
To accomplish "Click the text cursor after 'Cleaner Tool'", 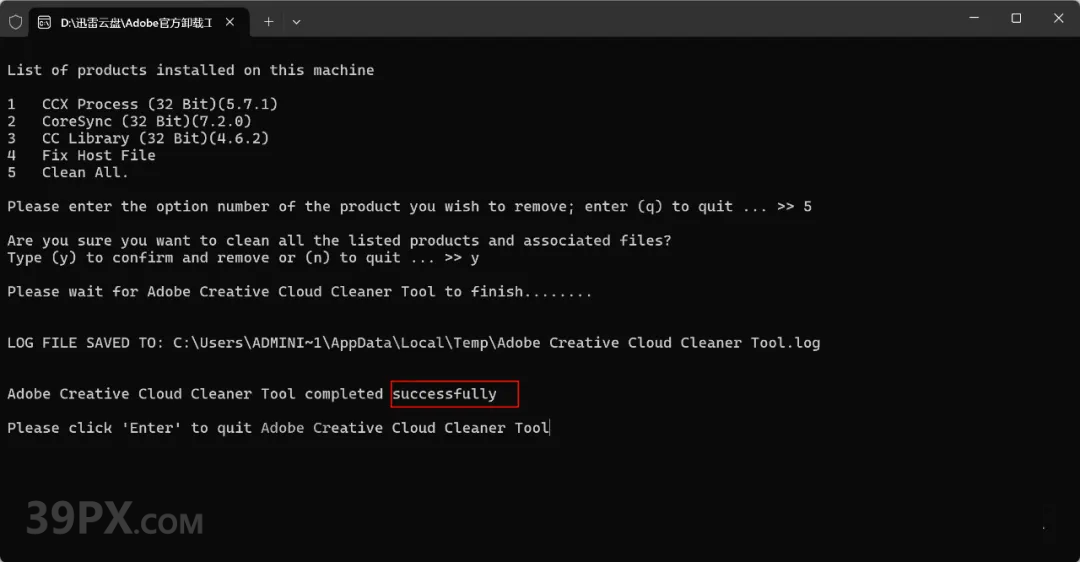I will [550, 428].
